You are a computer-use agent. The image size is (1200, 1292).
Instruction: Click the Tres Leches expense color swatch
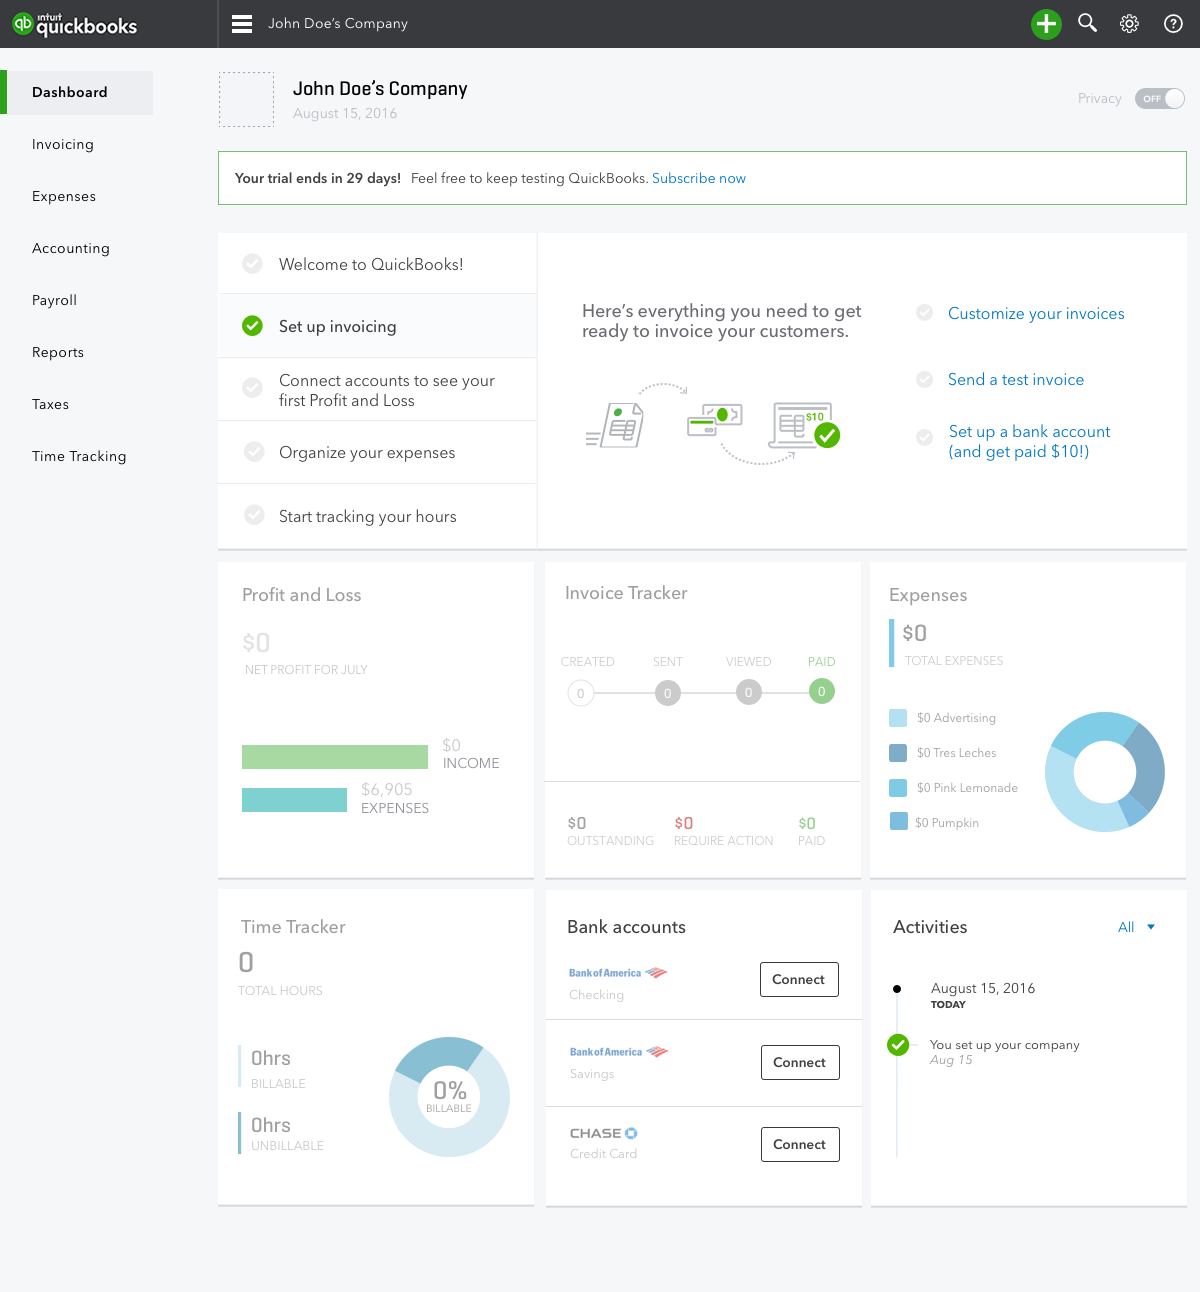point(898,752)
